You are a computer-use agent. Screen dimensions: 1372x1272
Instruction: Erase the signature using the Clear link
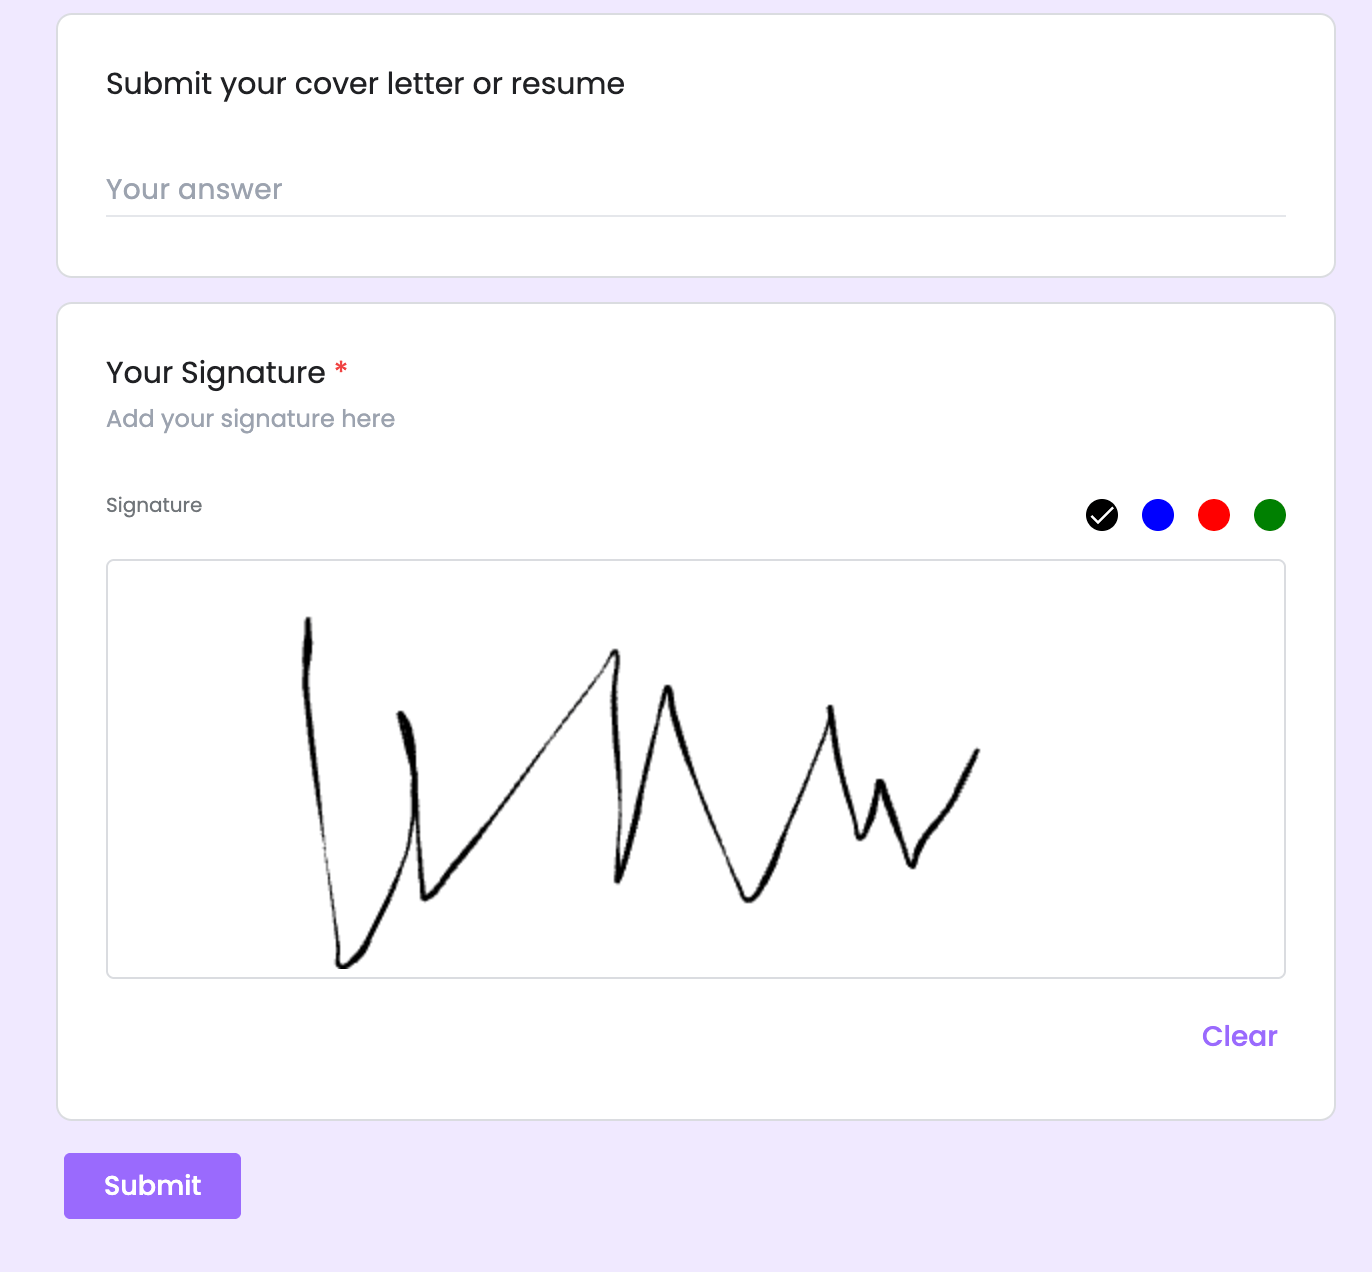point(1239,1036)
